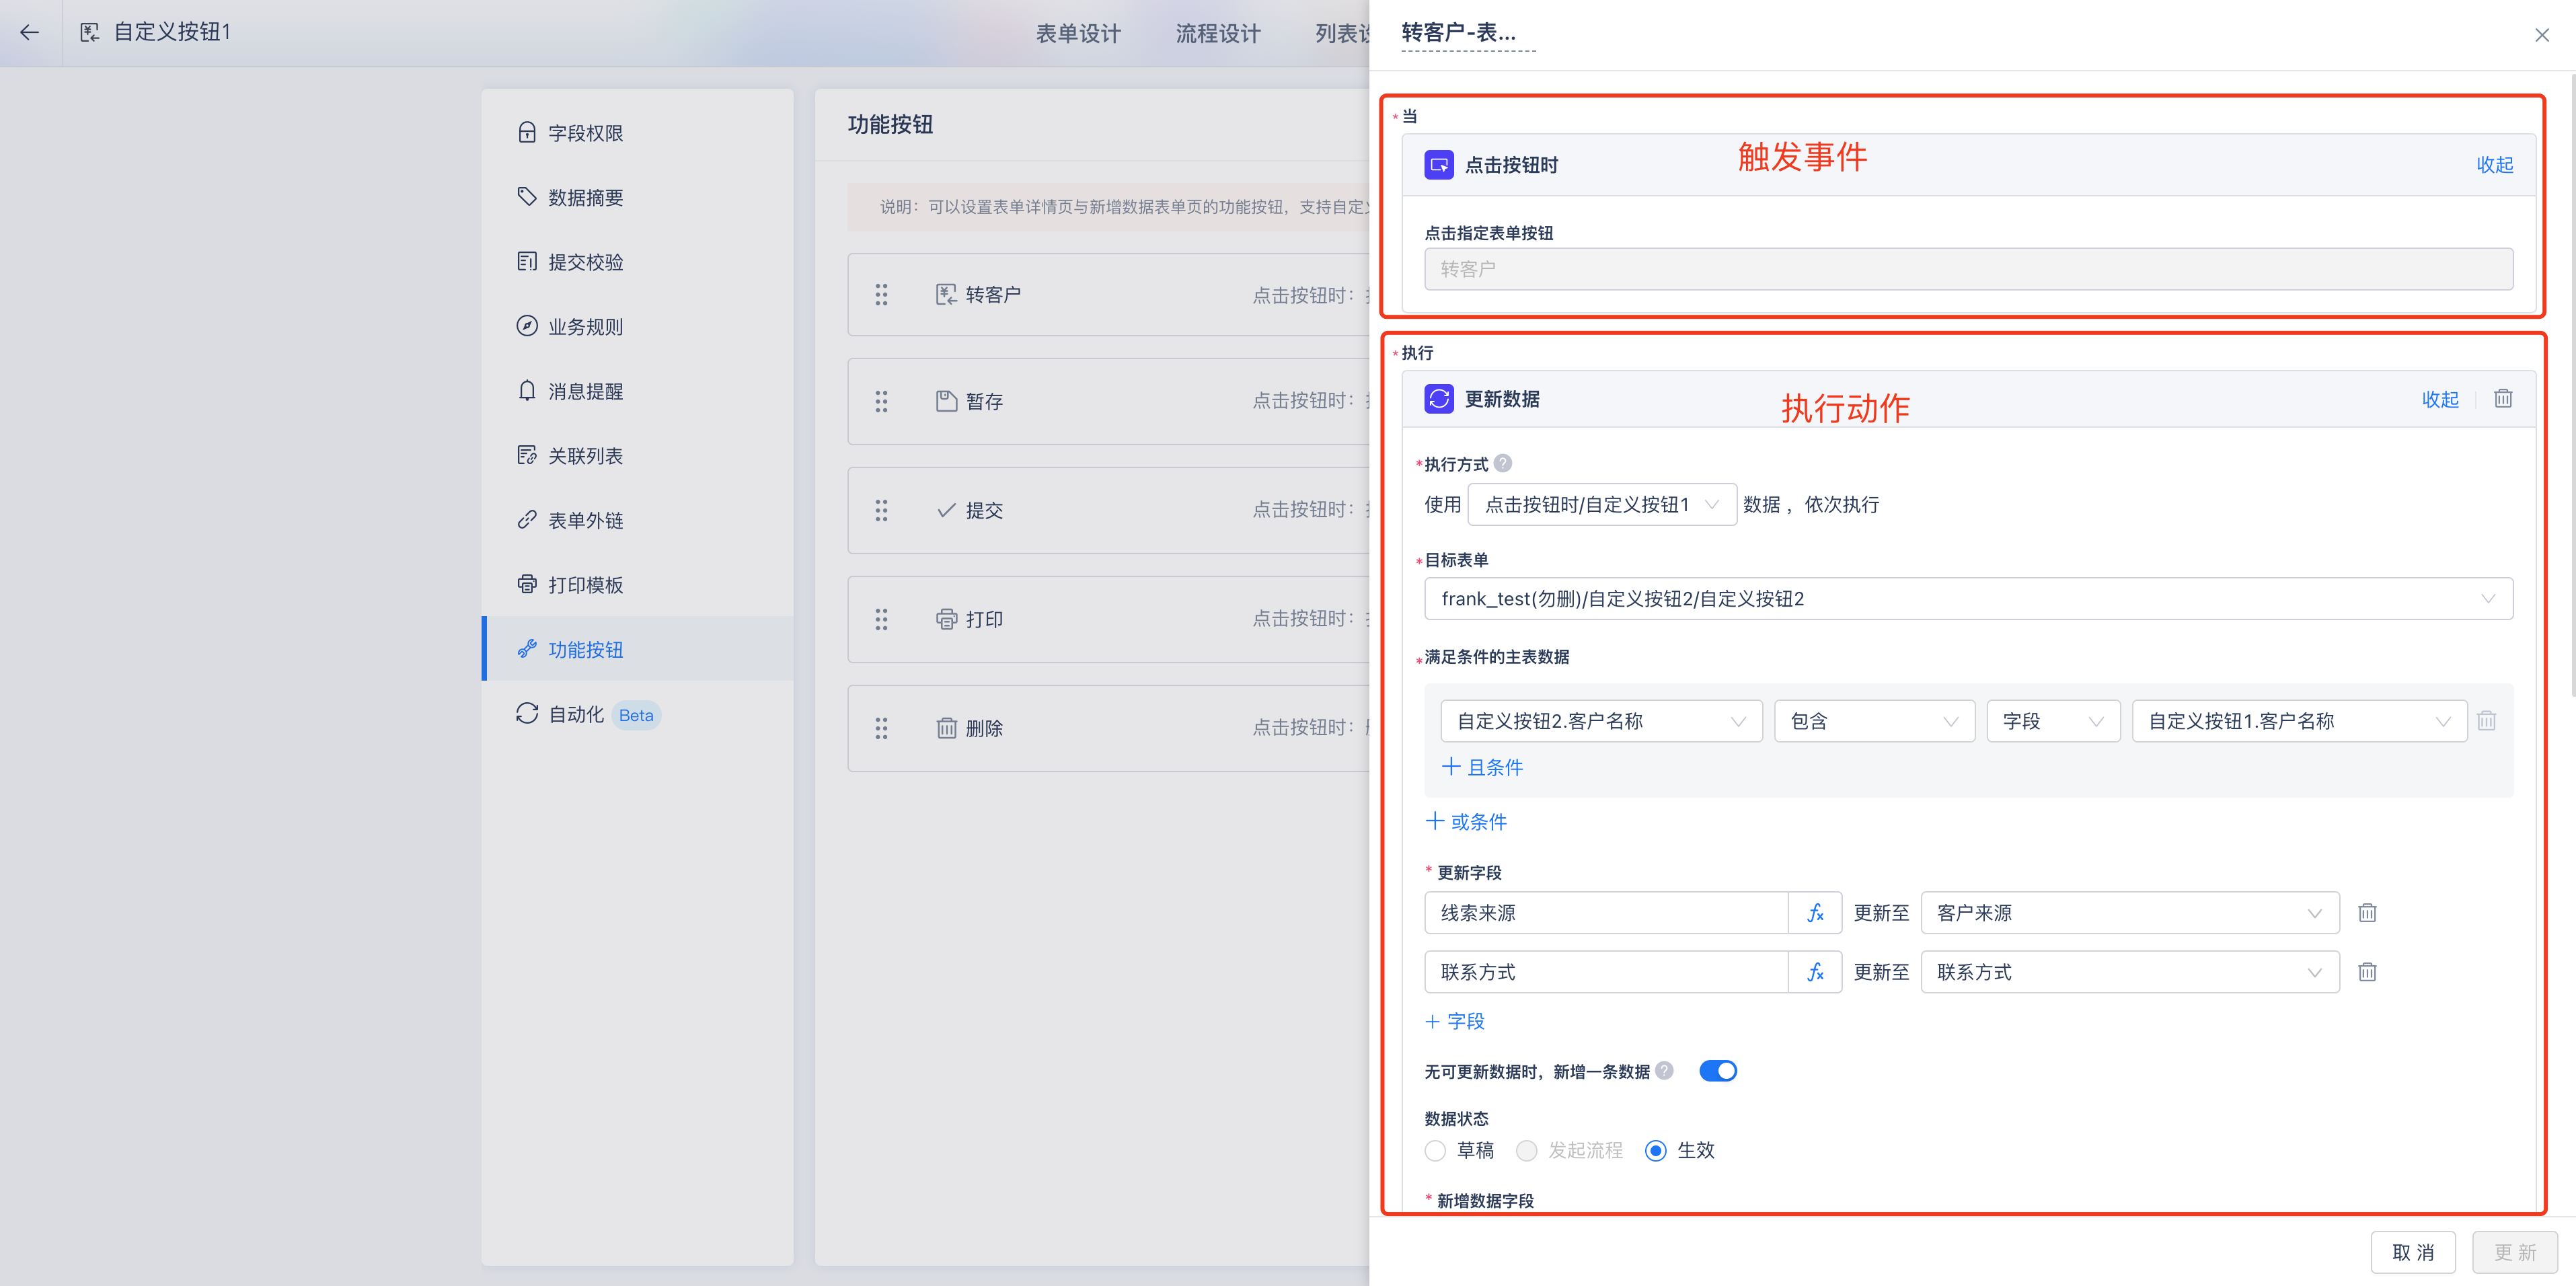
Task: Open the 字段 type dropdown
Action: (2053, 720)
